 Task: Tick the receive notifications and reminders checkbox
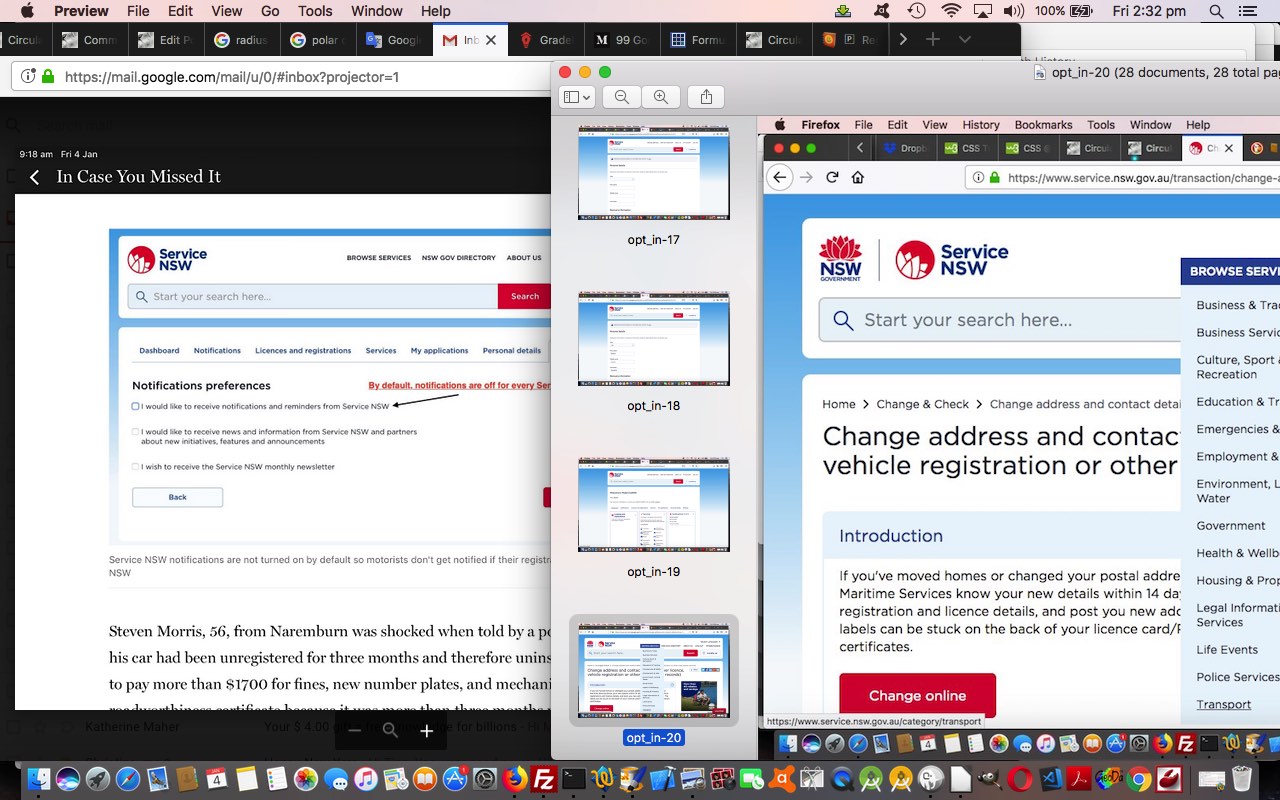coord(135,406)
